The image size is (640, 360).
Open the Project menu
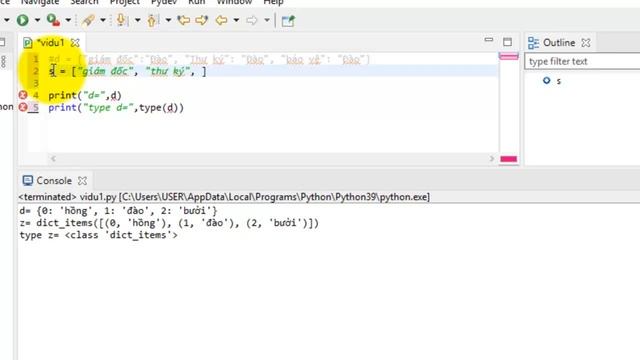[x=124, y=2]
